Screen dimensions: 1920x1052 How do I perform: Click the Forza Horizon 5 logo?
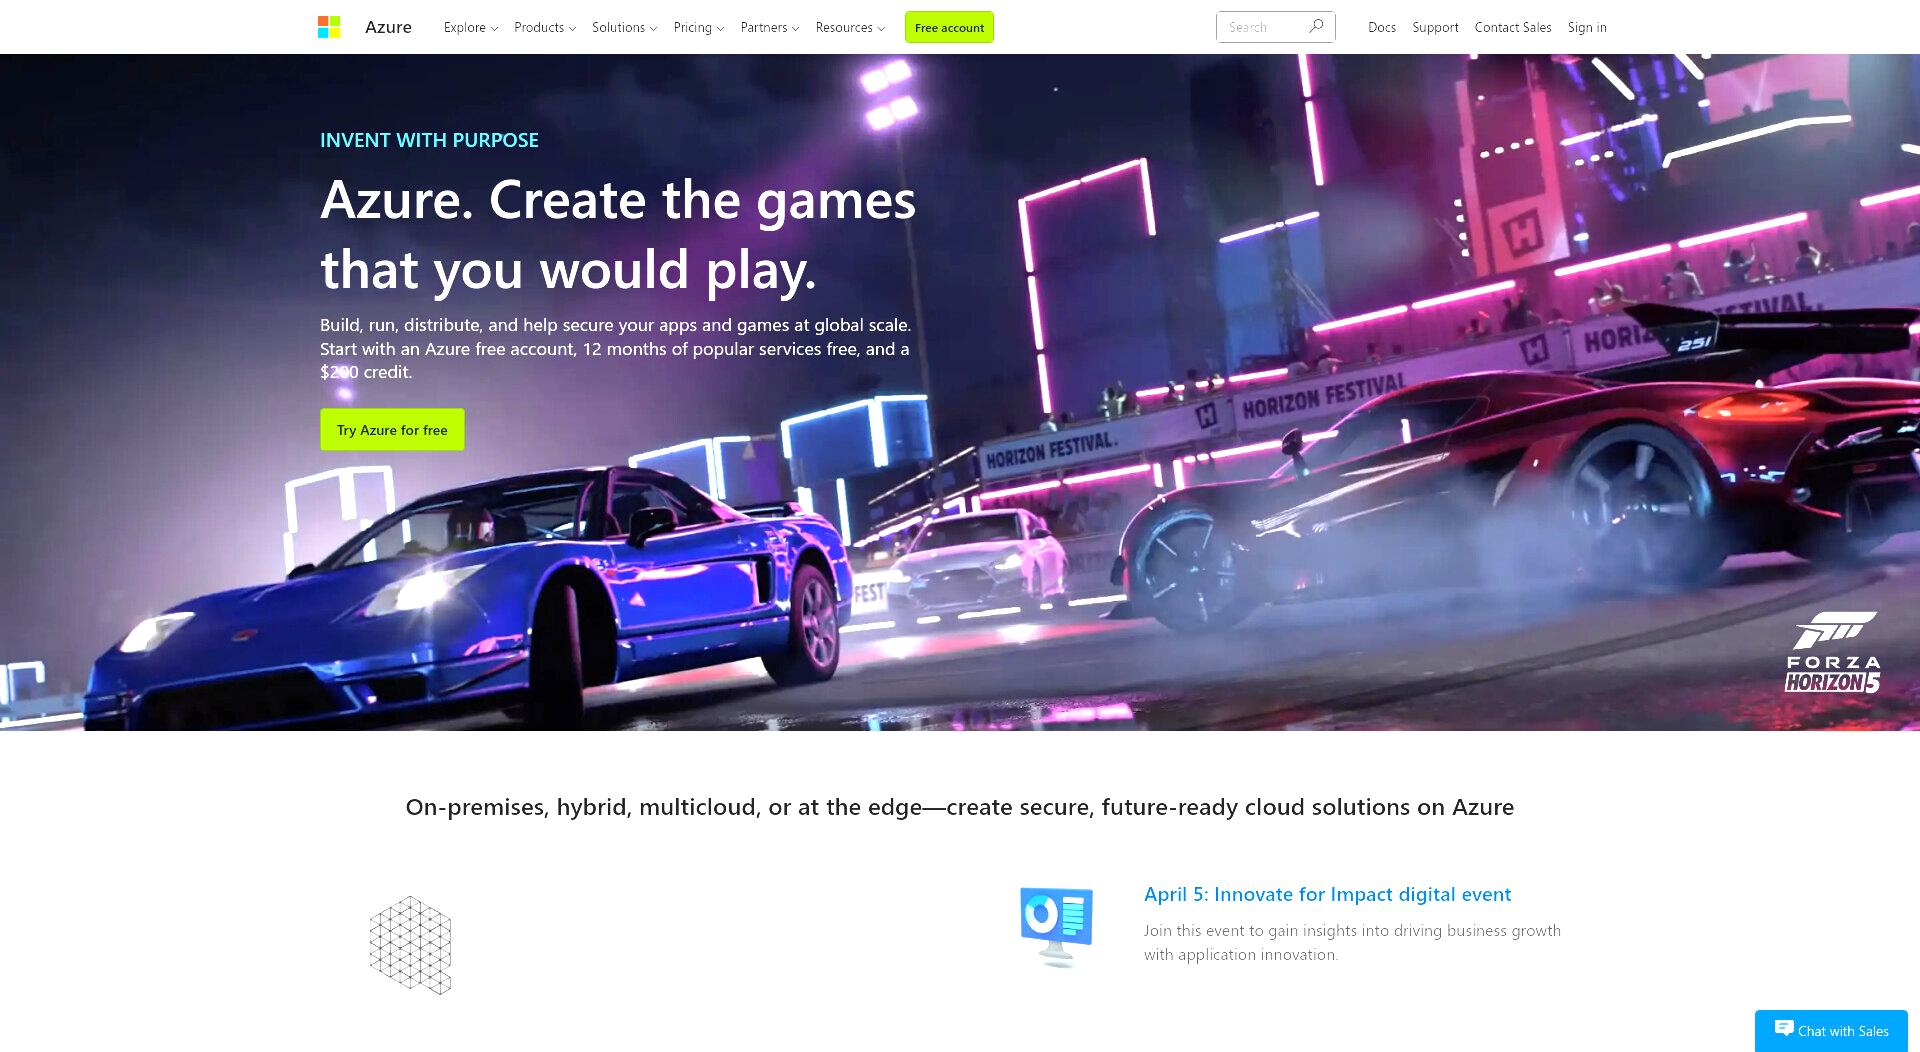pos(1833,652)
